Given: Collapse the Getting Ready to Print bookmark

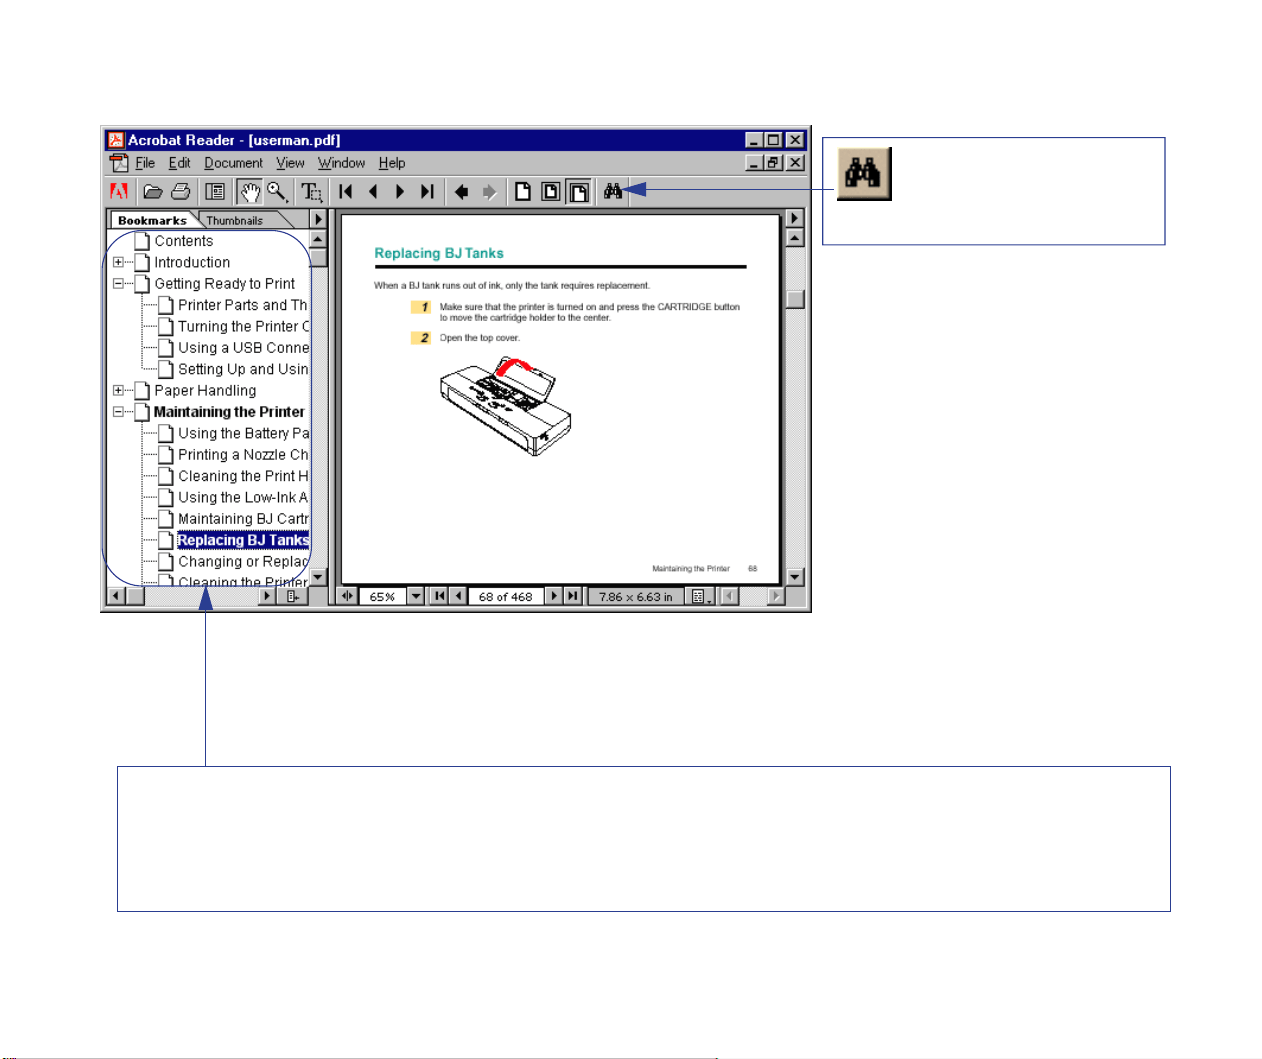Looking at the screenshot, I should (118, 283).
